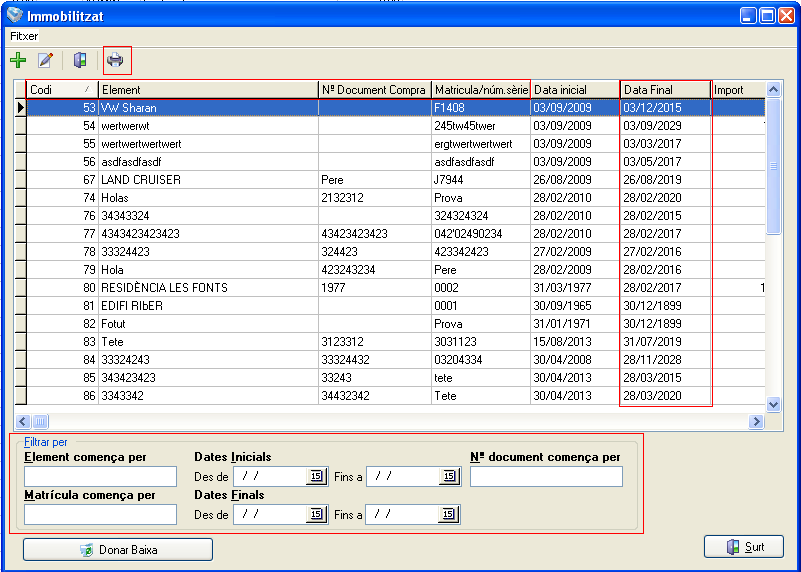This screenshot has width=801, height=572.
Task: Select the EDIFI RIbER row
Action: point(395,305)
